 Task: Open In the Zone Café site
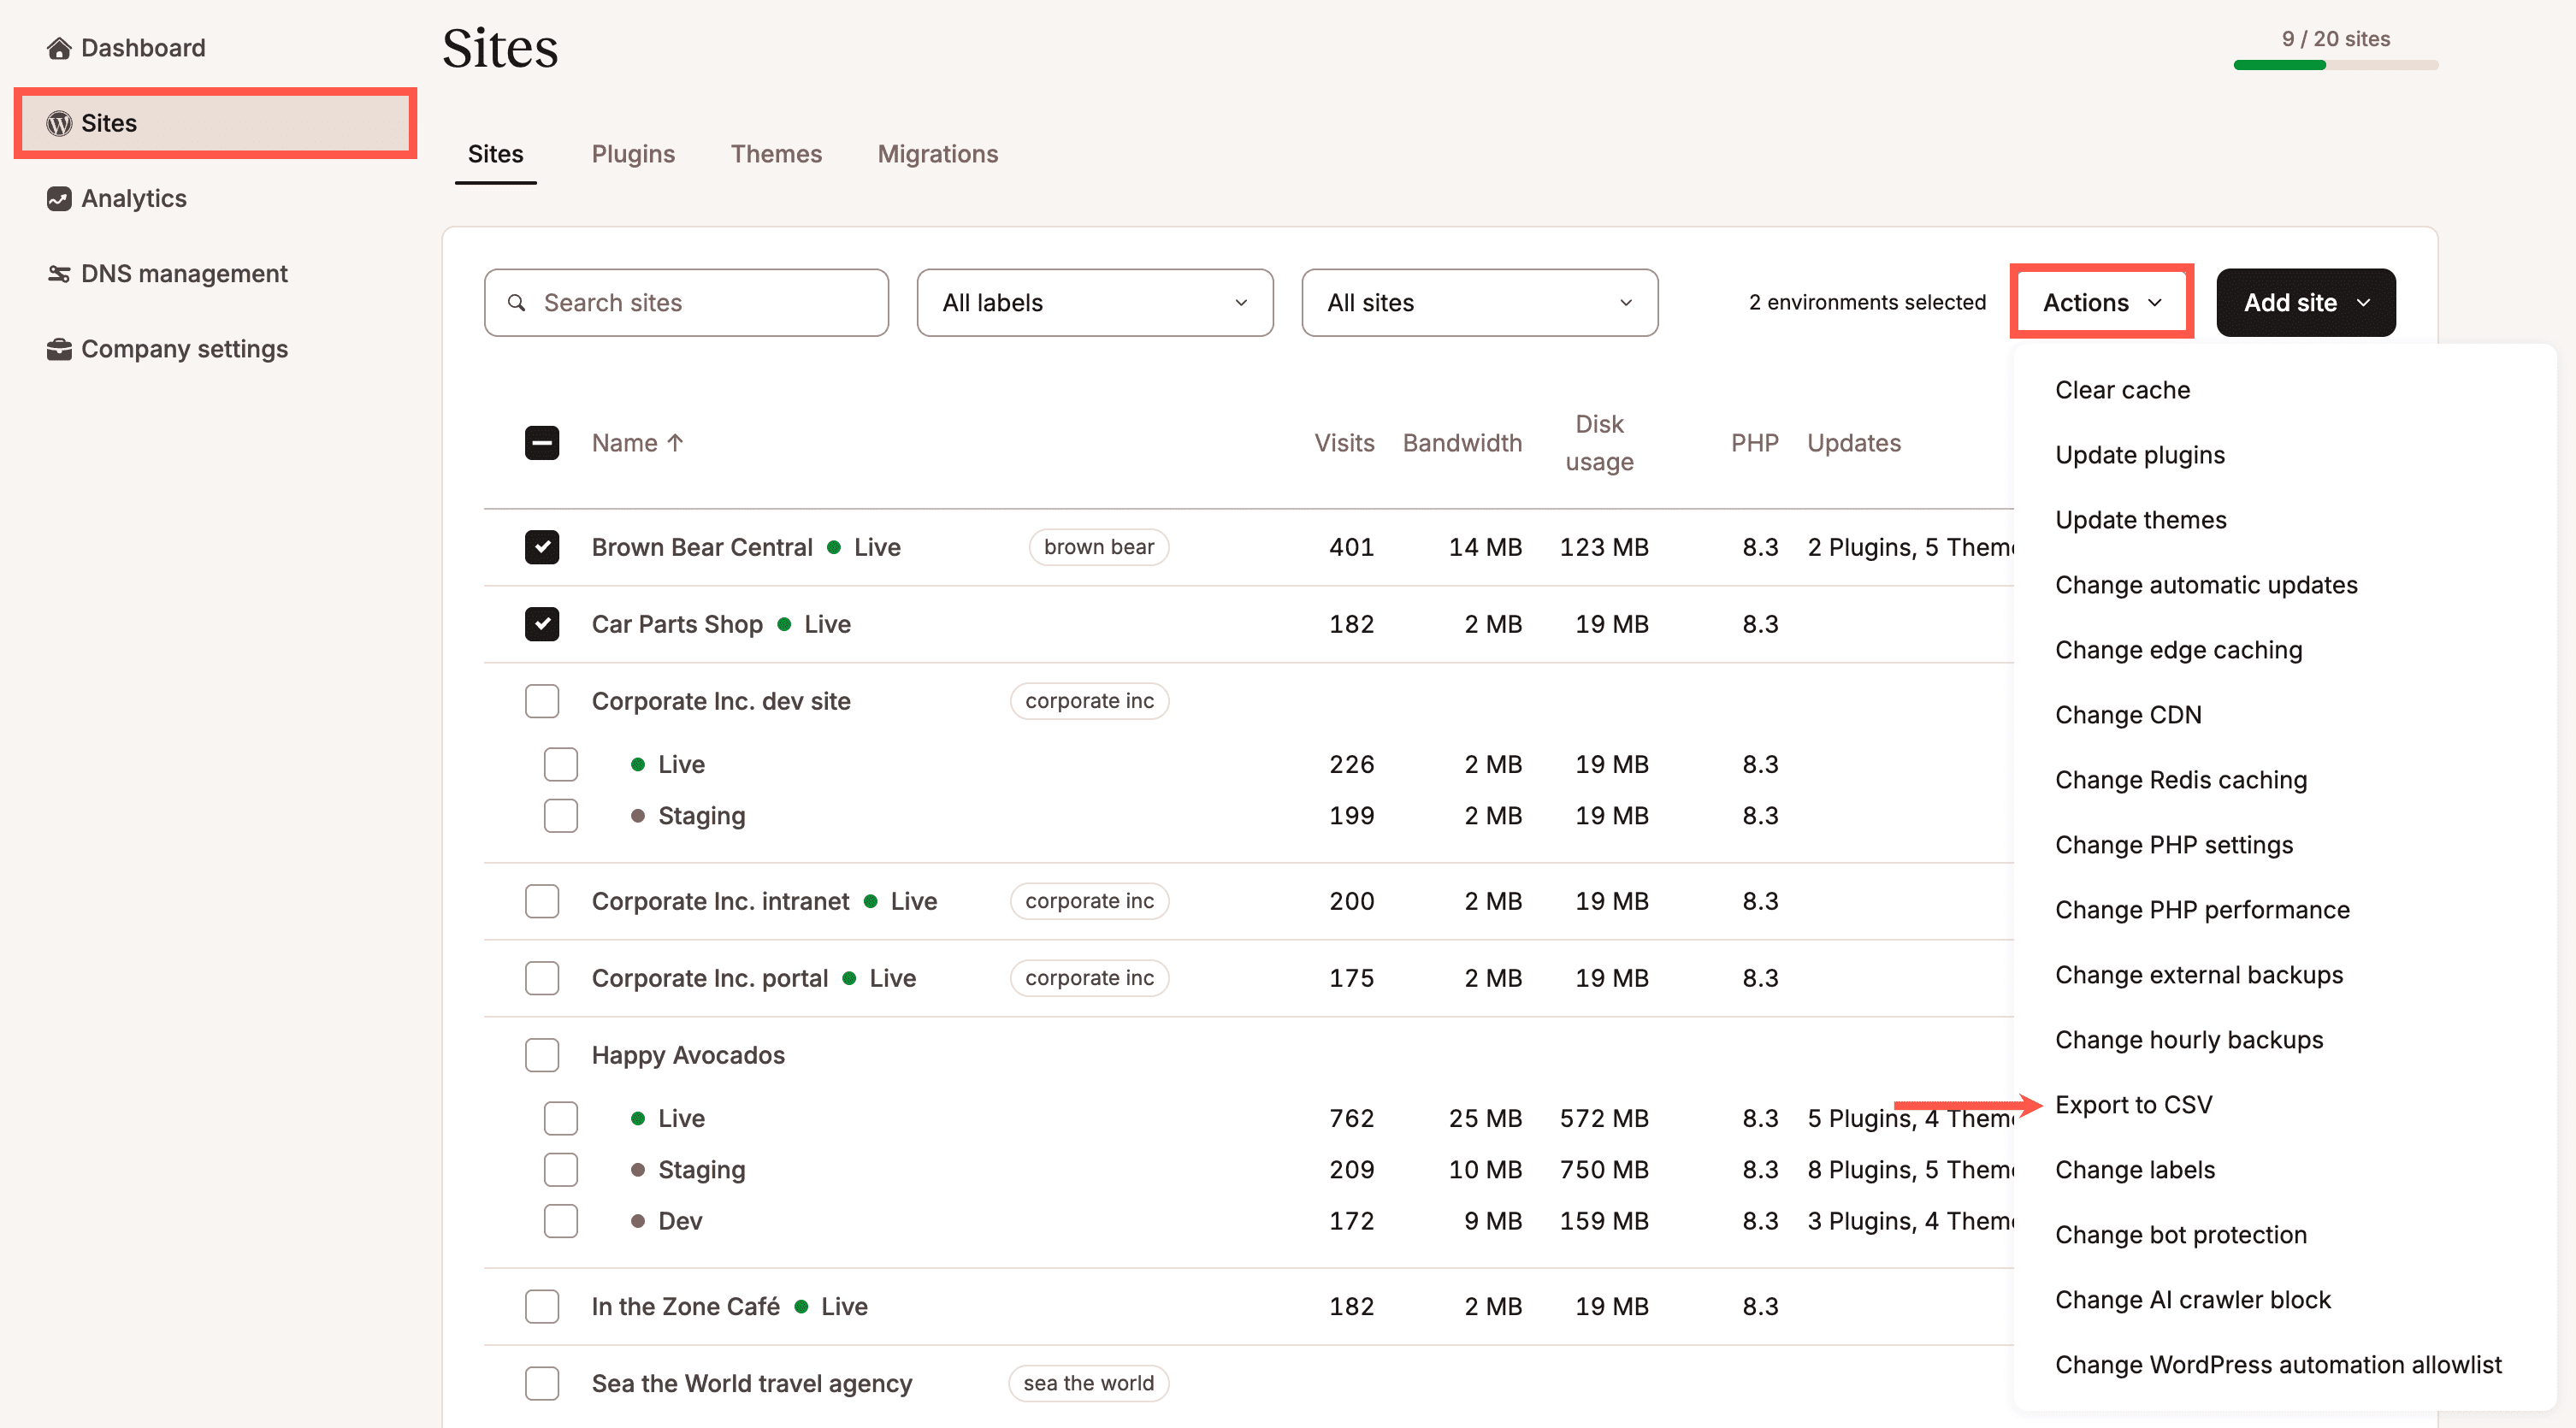click(x=685, y=1306)
